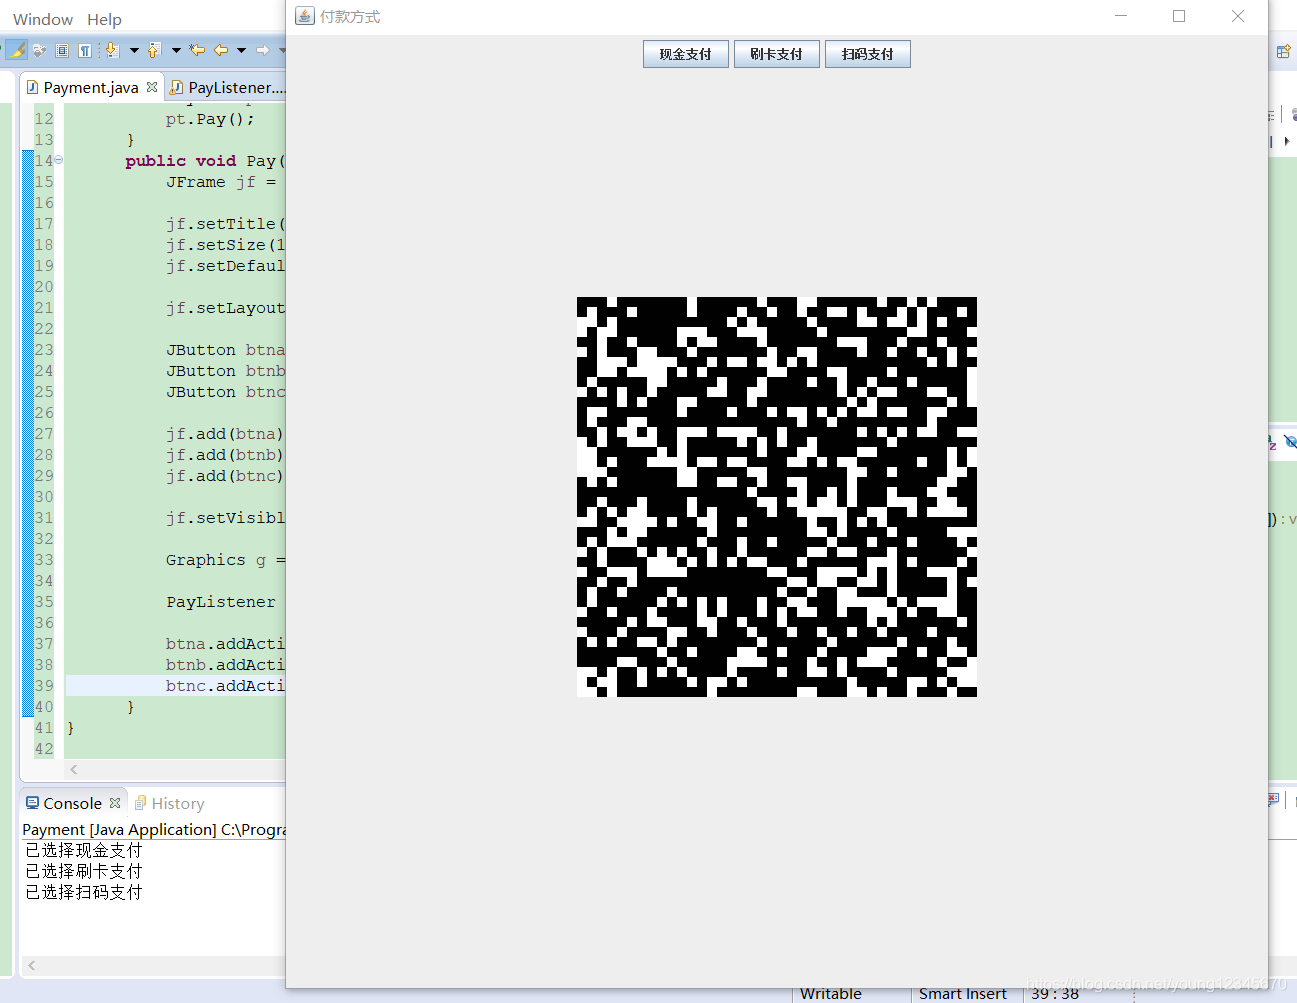The width and height of the screenshot is (1297, 1003).
Task: Click code line pt.Pay();
Action: tap(210, 119)
